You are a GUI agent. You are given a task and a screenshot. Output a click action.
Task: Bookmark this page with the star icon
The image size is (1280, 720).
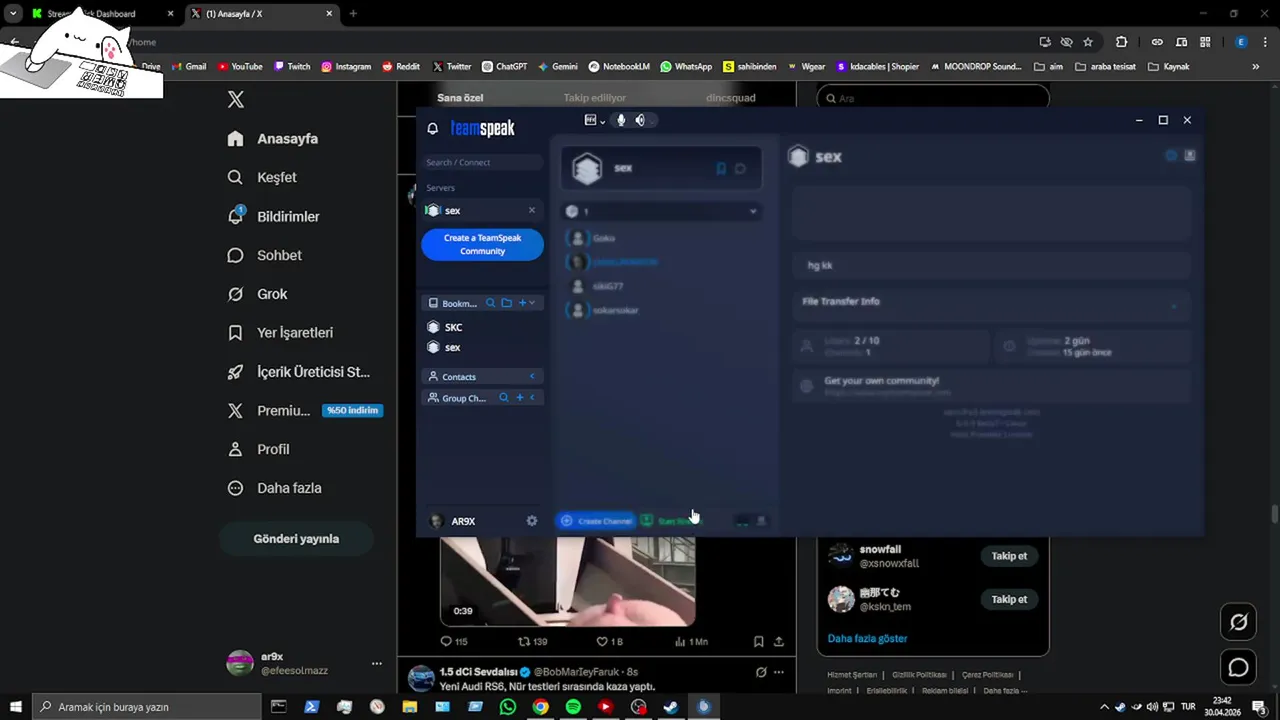[x=1088, y=42]
